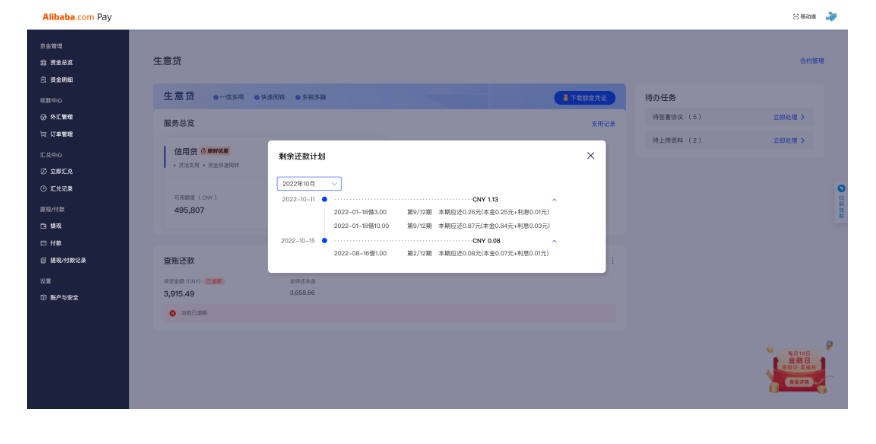Open the 金融日 promo banner

click(x=799, y=367)
